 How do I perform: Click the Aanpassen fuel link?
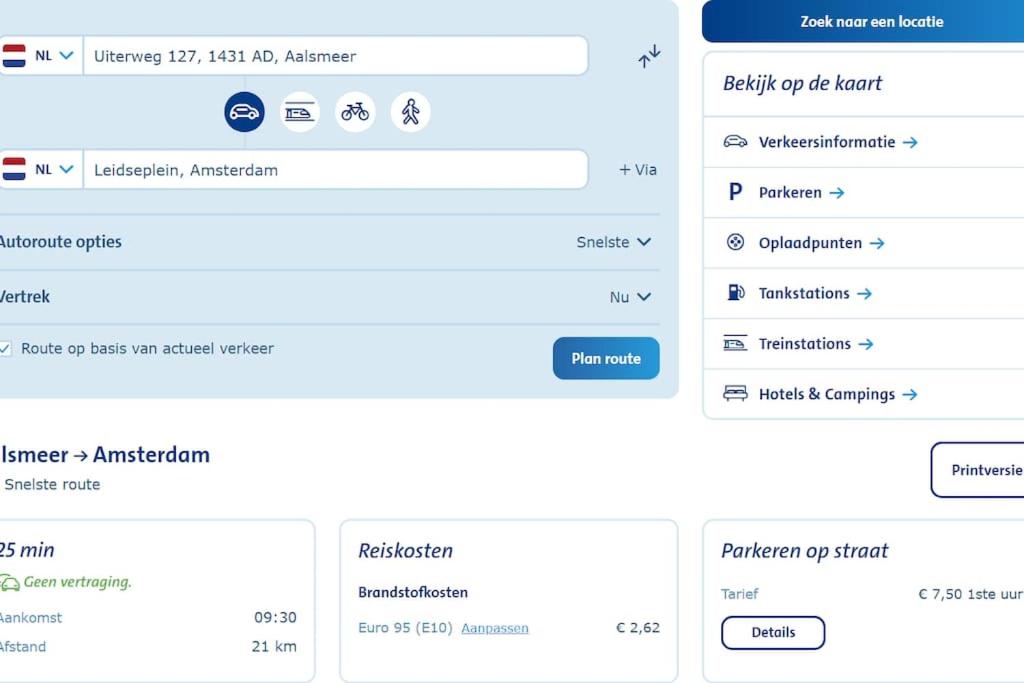click(495, 628)
